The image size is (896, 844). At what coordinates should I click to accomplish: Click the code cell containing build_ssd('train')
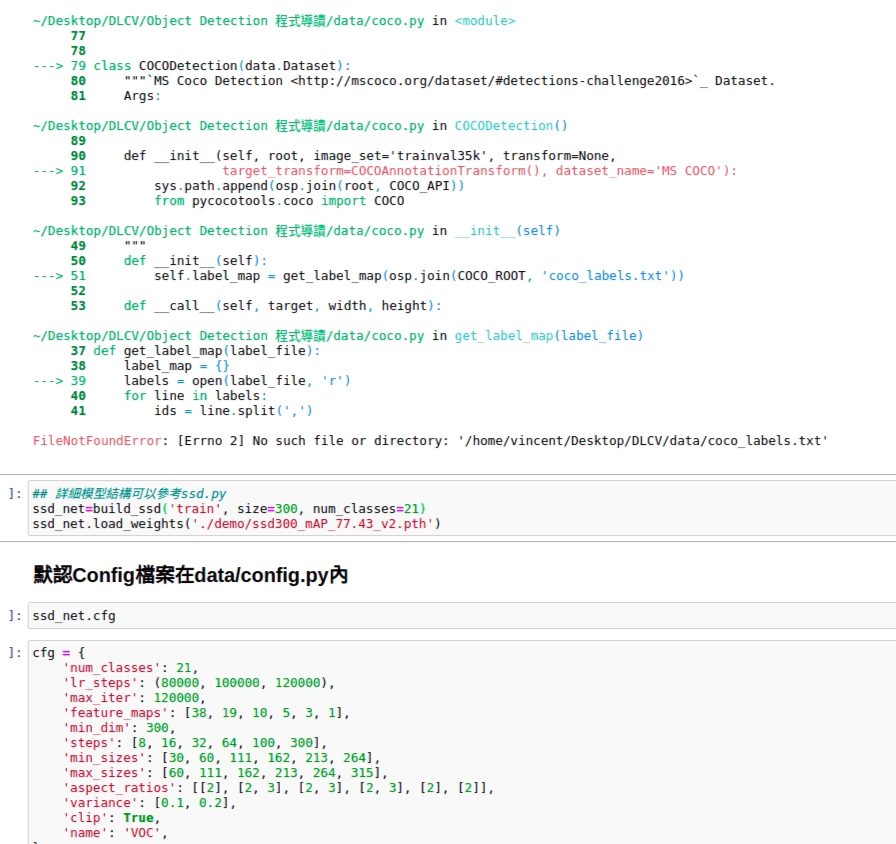tap(462, 509)
